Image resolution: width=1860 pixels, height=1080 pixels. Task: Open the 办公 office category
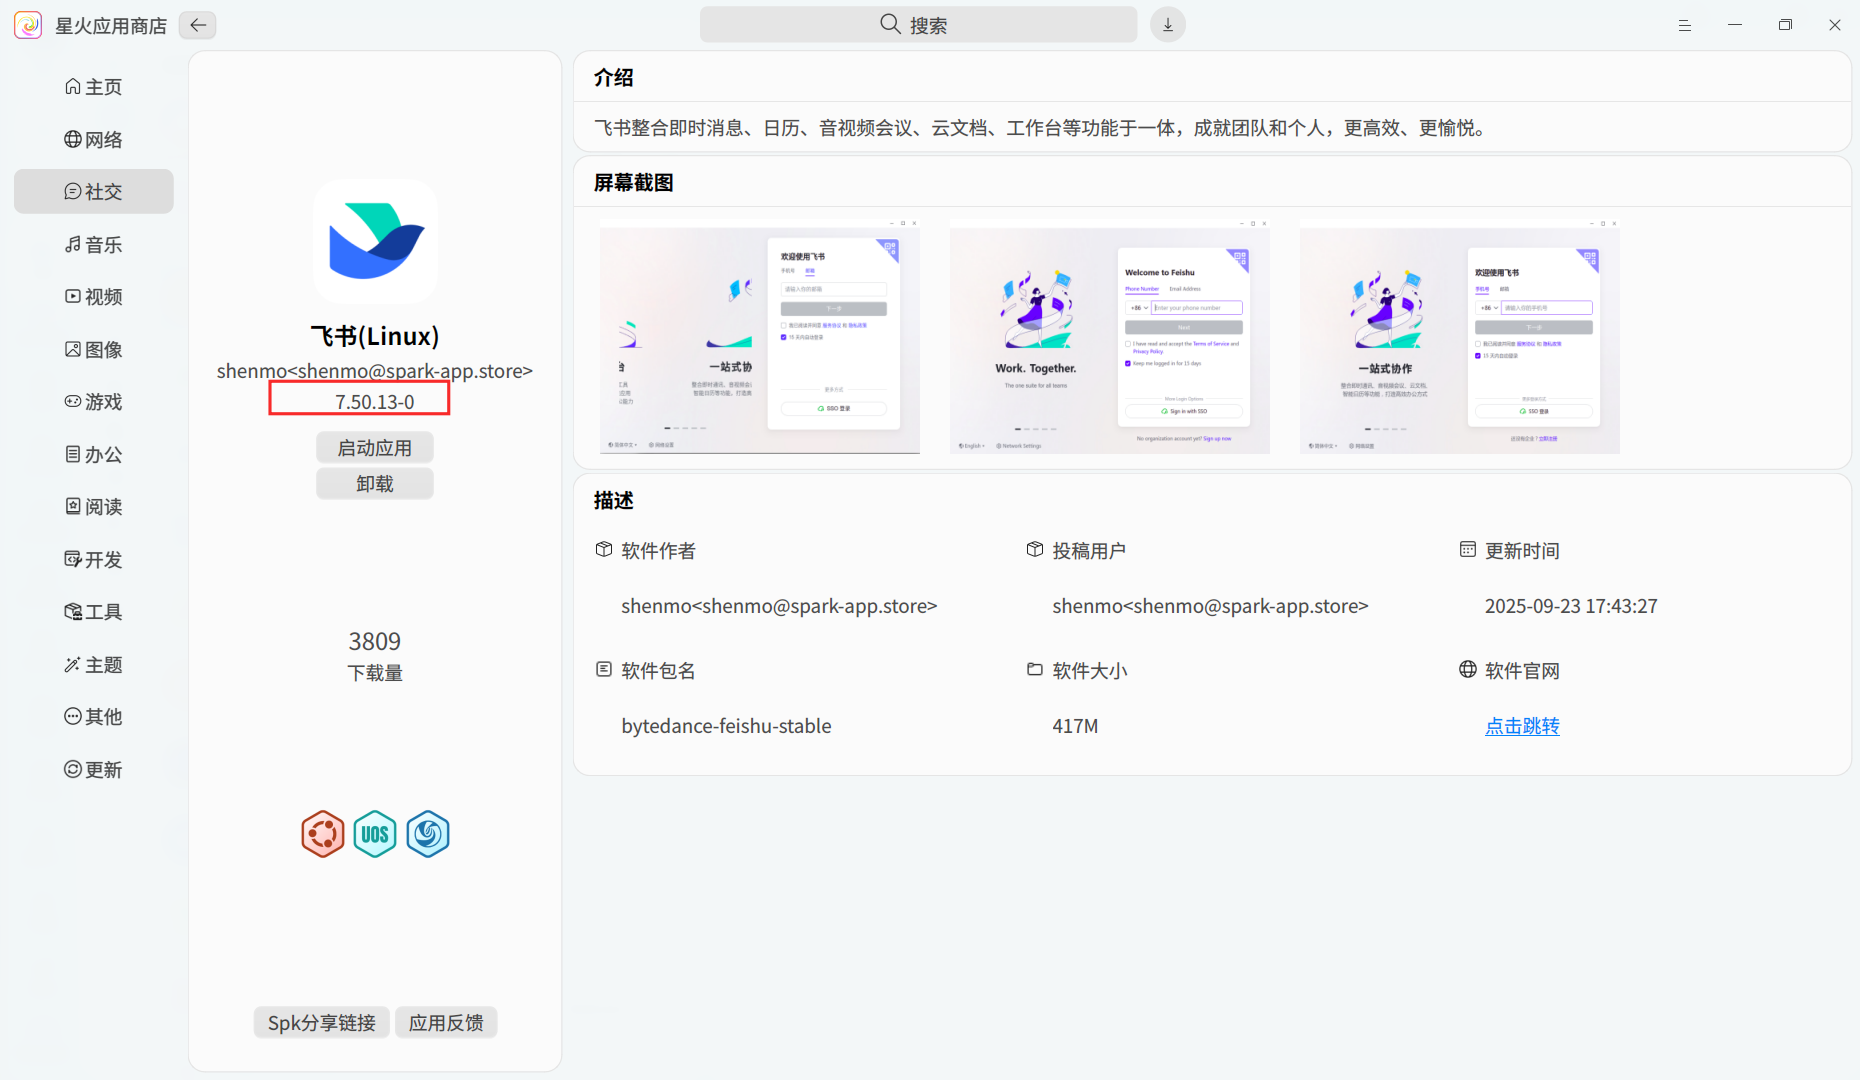94,454
